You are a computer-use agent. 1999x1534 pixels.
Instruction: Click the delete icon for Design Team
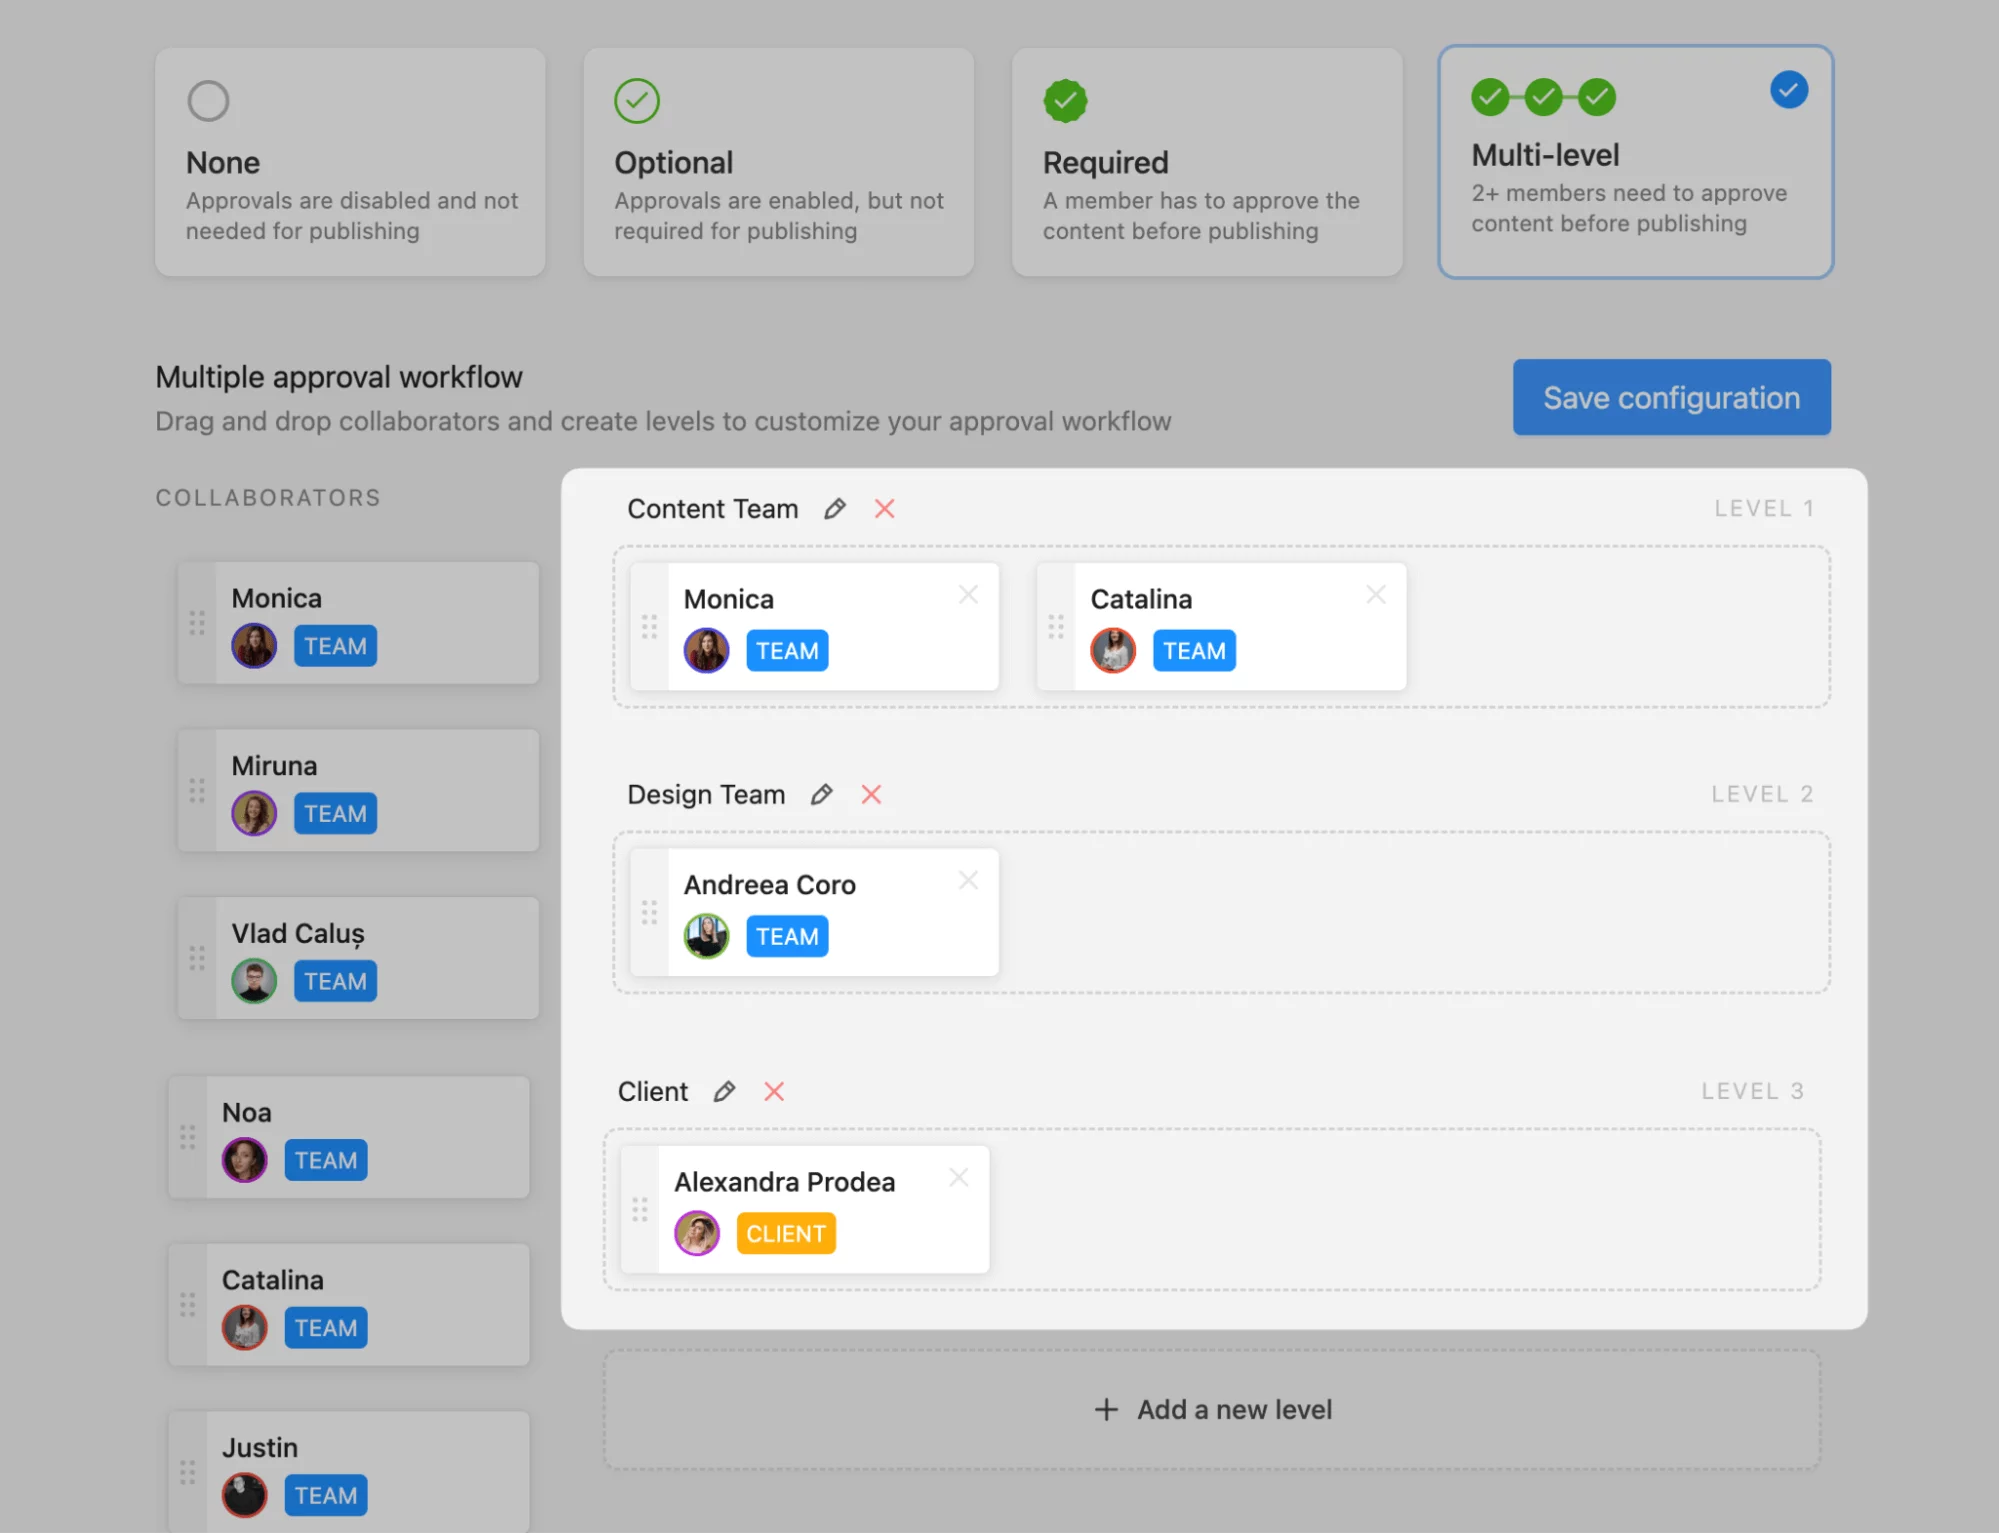[870, 793]
